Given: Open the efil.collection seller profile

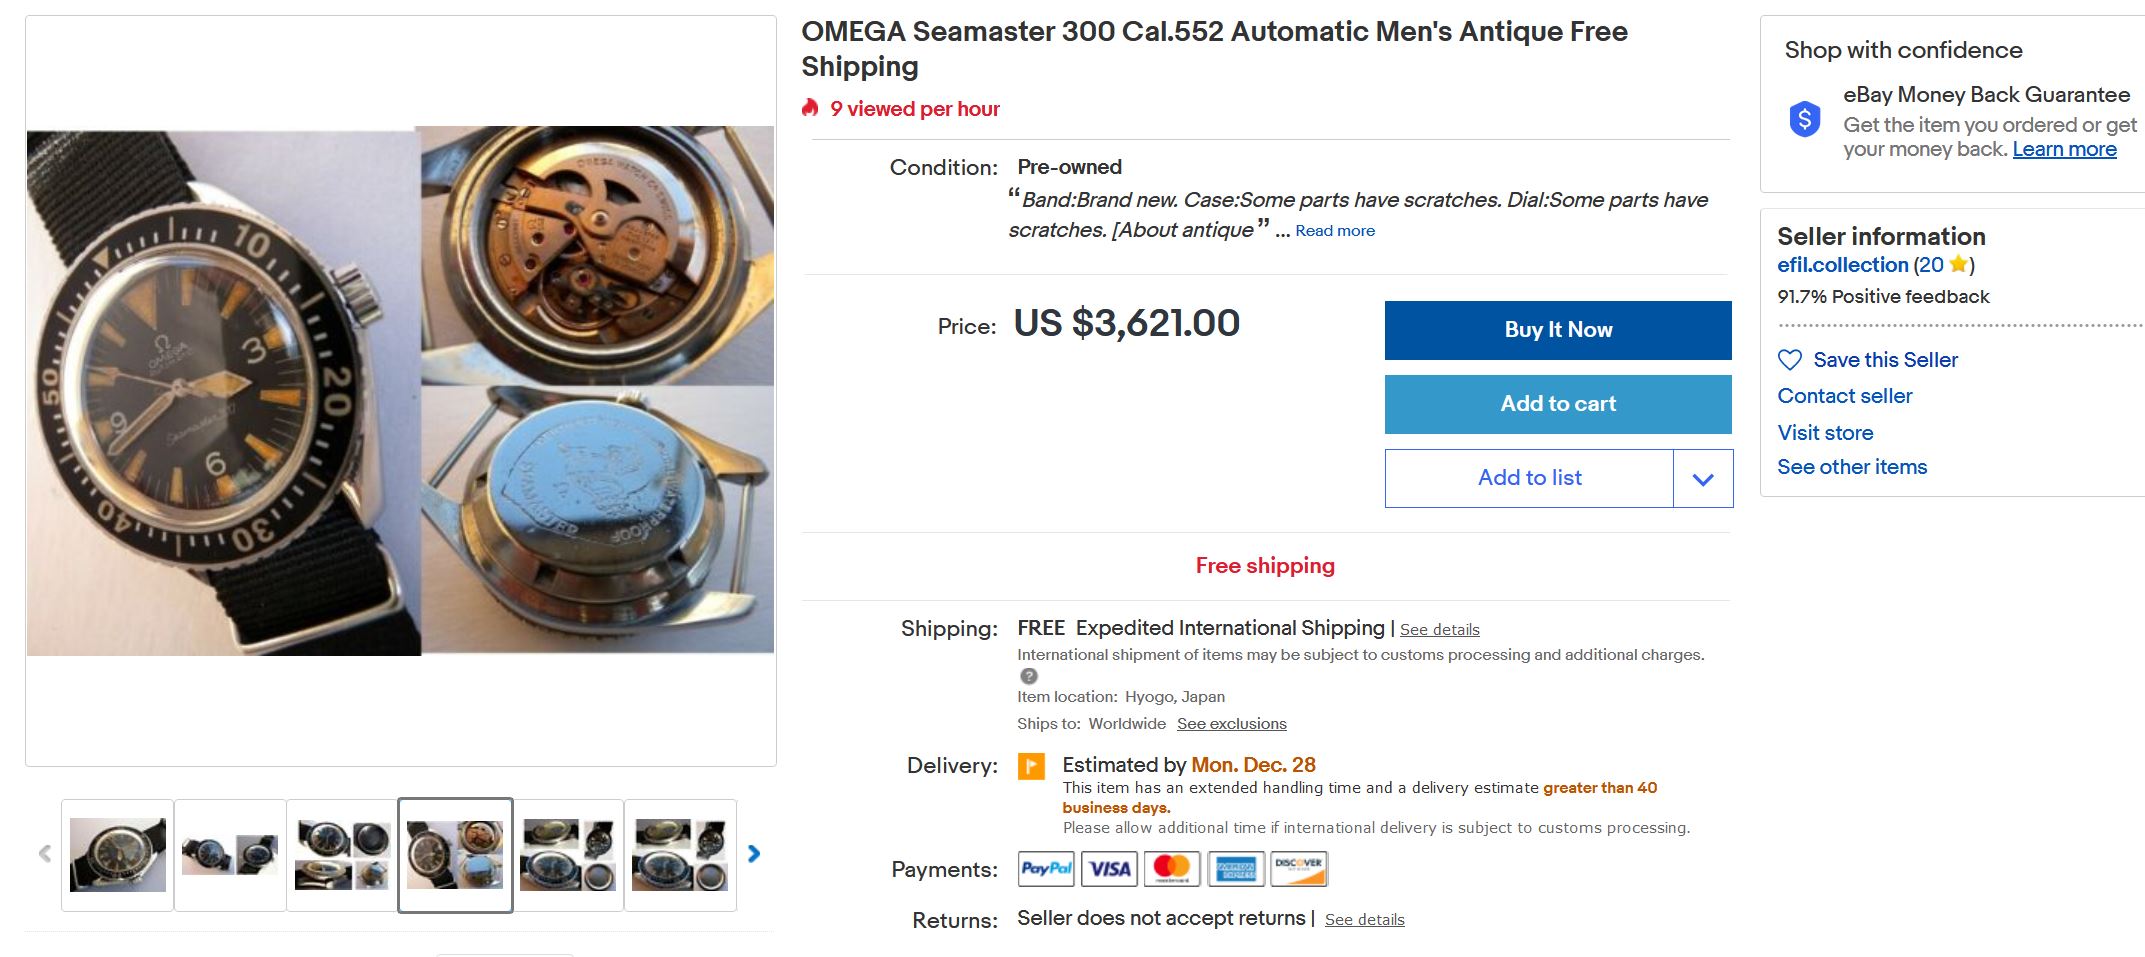Looking at the screenshot, I should pos(1843,265).
